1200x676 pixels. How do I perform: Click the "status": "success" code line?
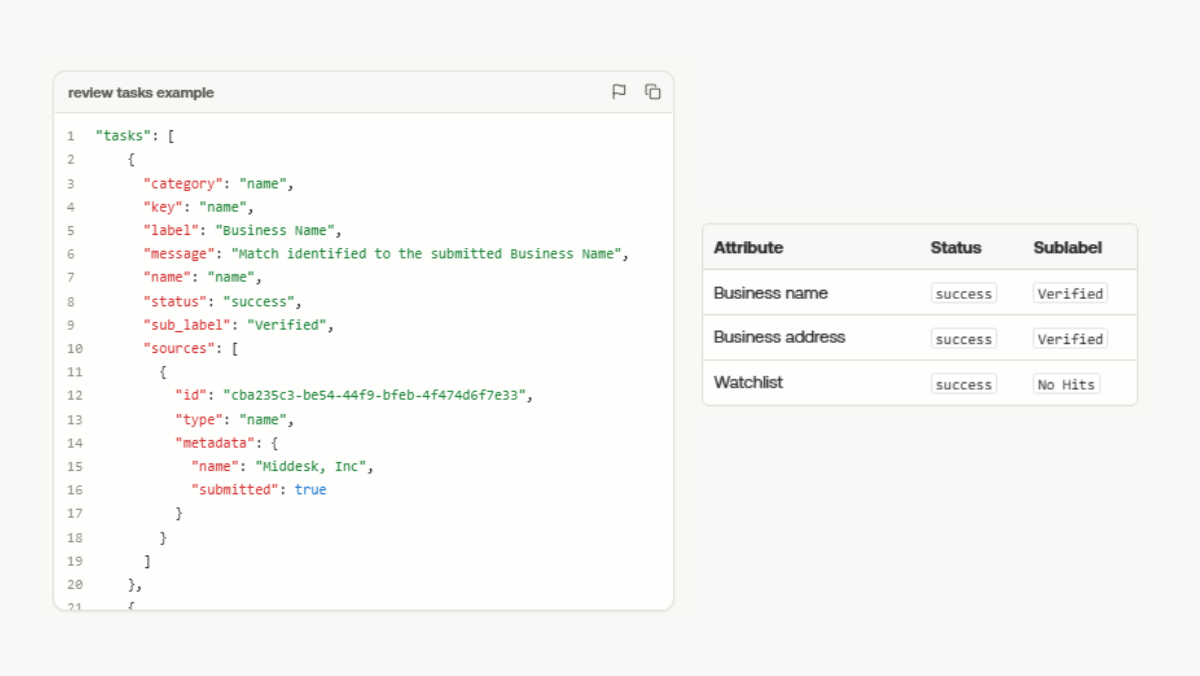click(222, 301)
